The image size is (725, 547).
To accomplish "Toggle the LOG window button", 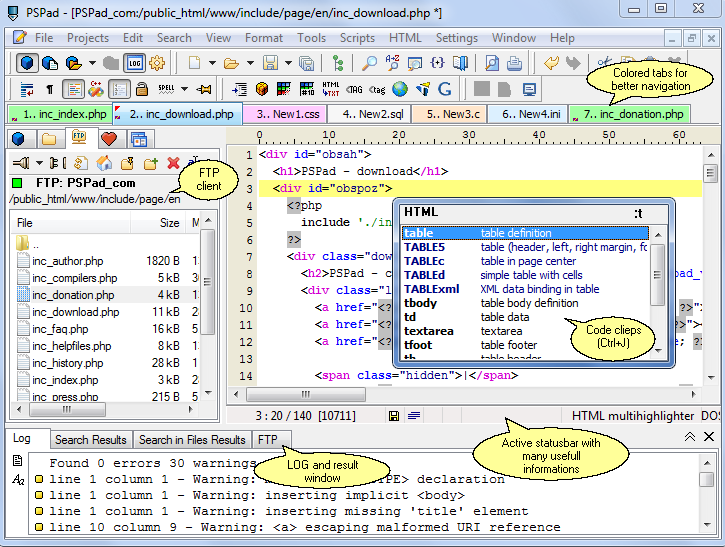I will tap(135, 62).
